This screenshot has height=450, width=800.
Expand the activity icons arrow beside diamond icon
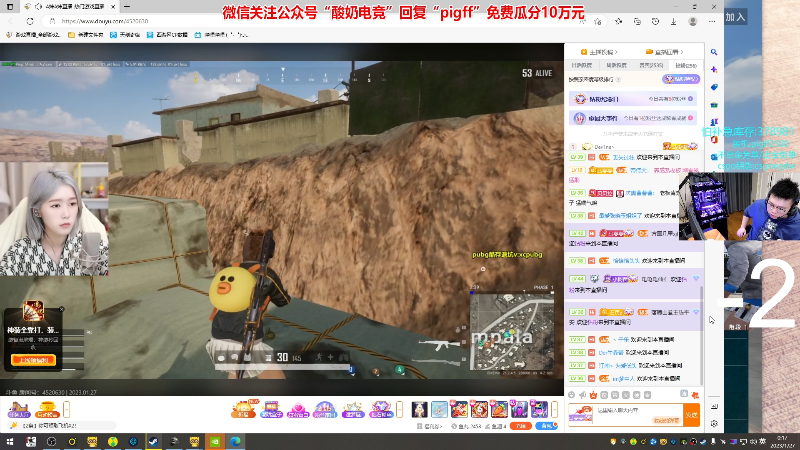pyautogui.click(x=399, y=409)
